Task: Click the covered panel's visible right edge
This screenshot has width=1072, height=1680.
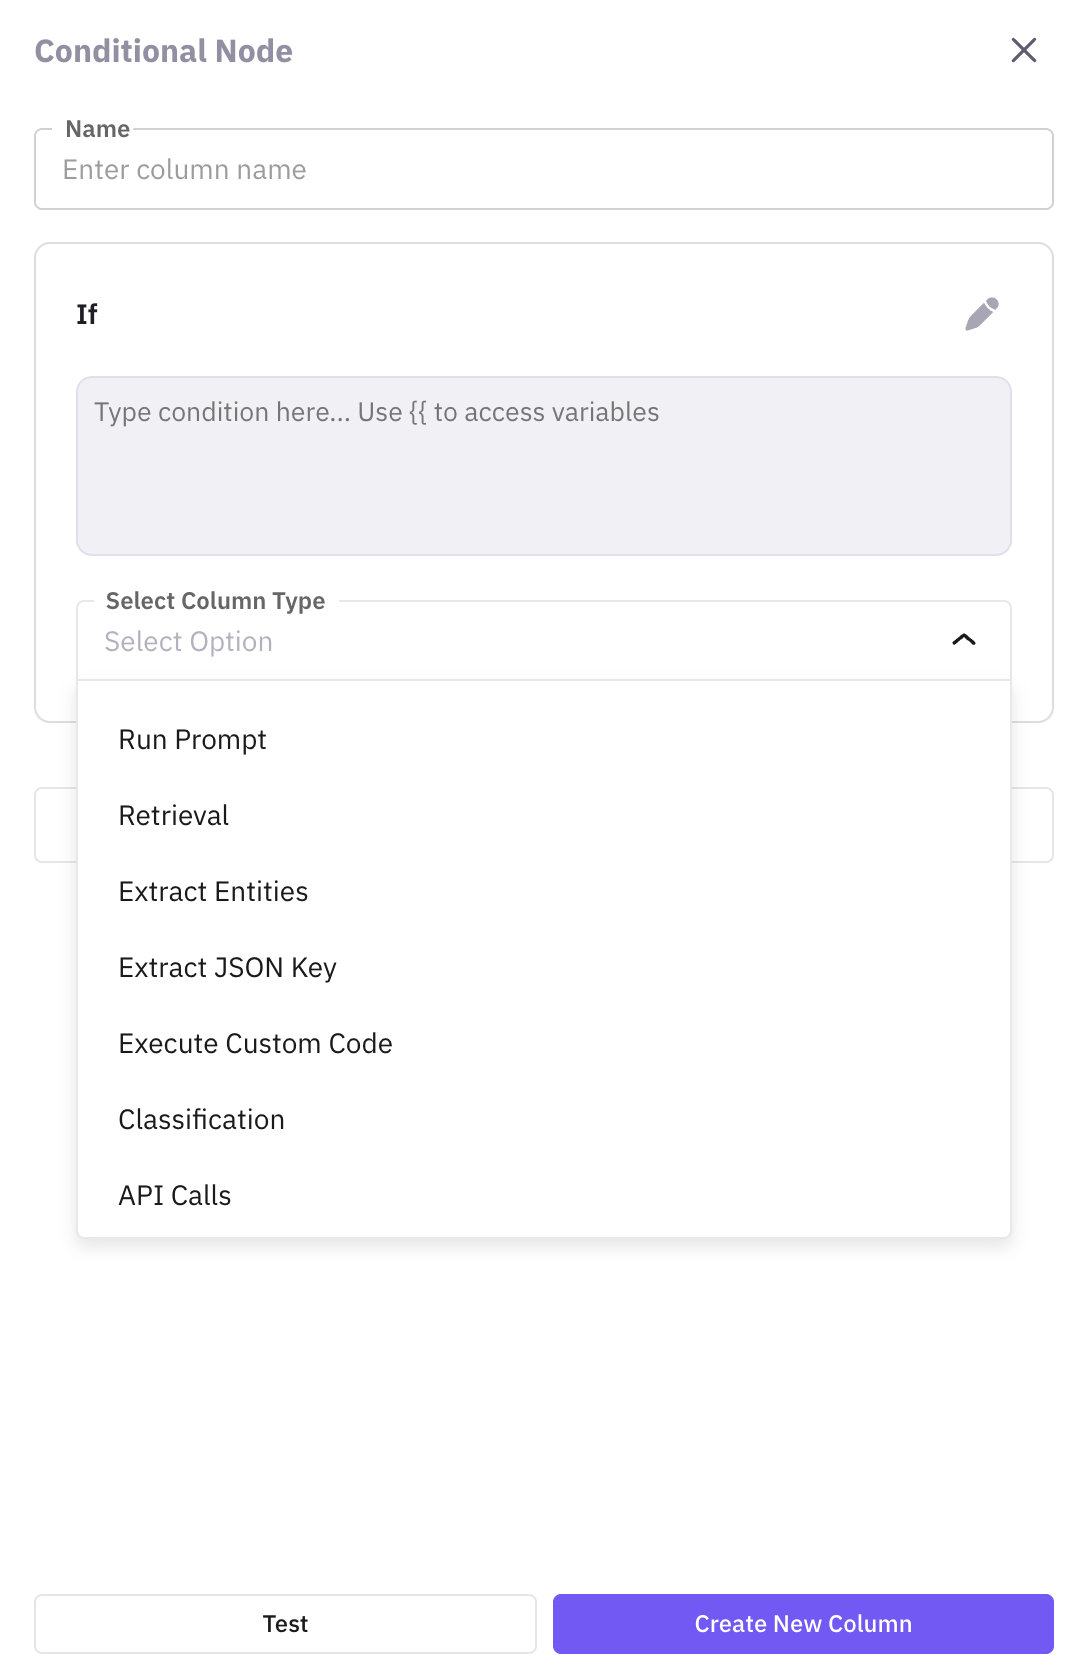Action: tap(1032, 825)
